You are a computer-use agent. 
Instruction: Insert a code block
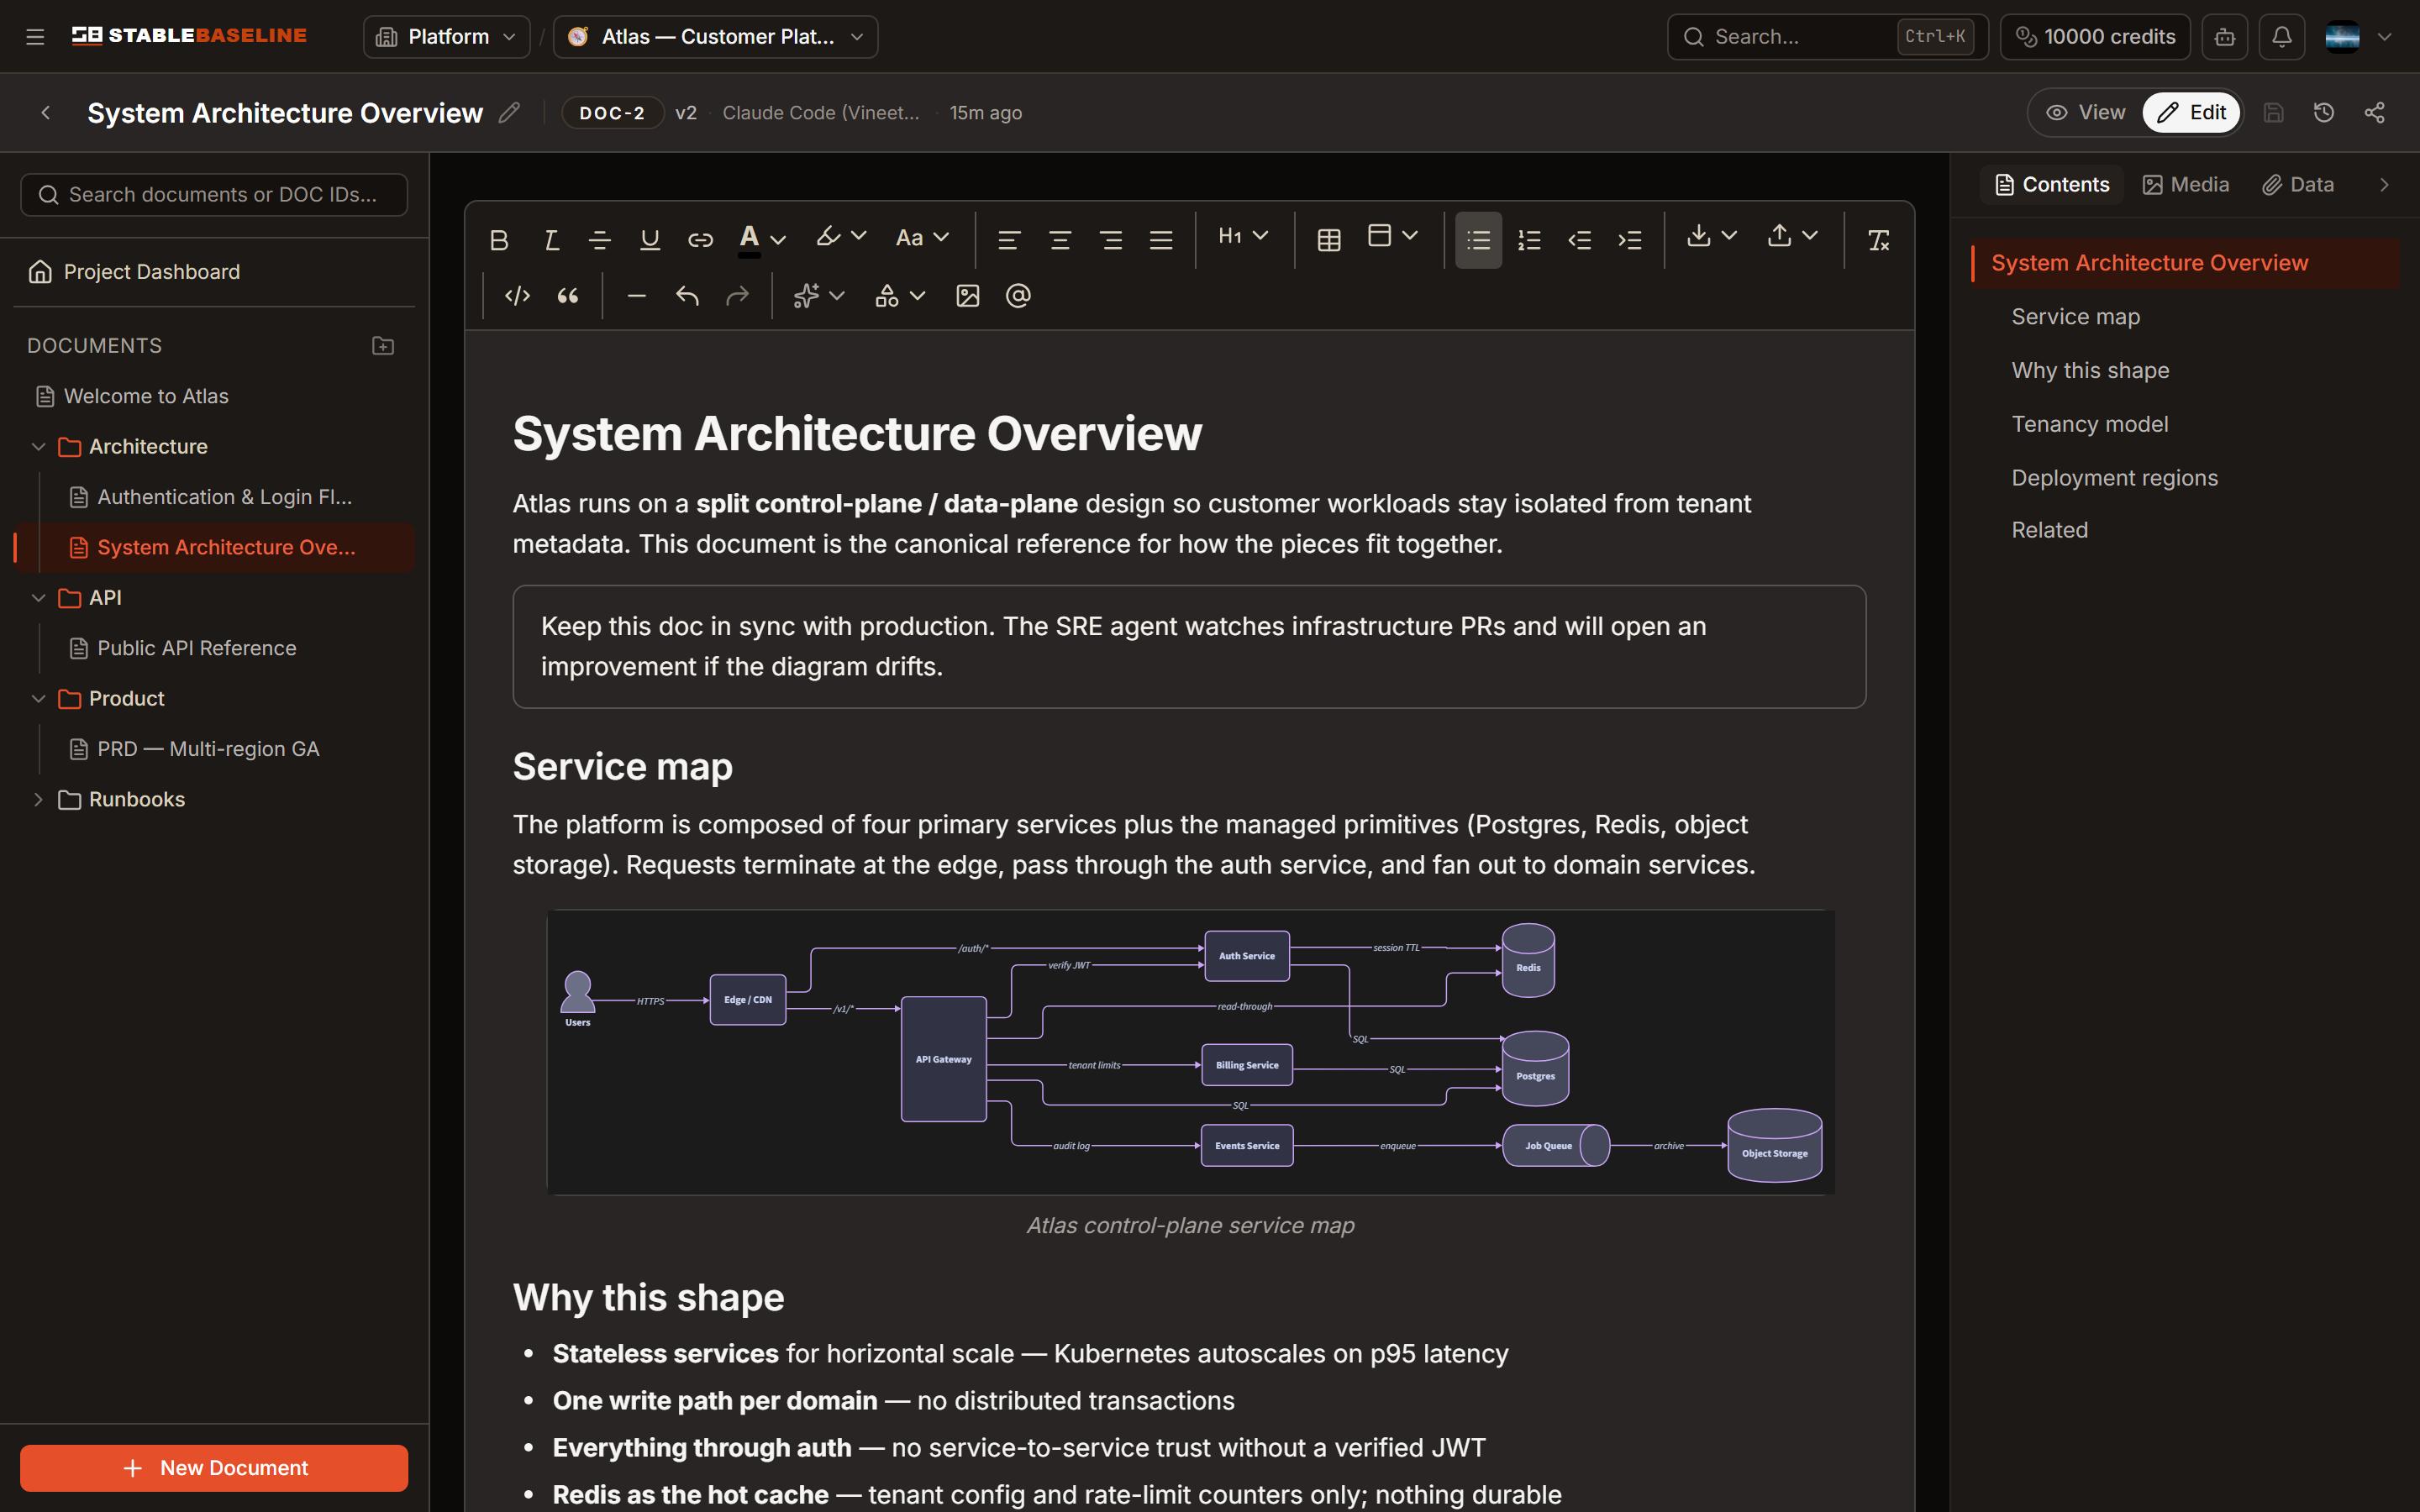coord(517,296)
